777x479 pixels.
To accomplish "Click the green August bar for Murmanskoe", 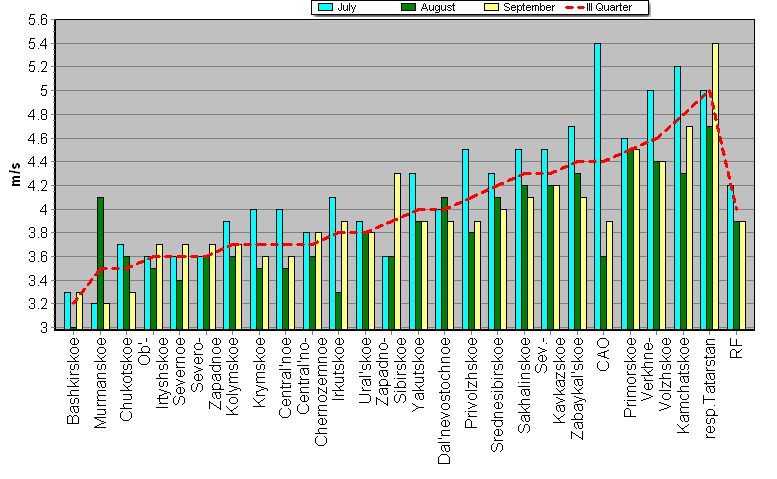I will tap(101, 264).
